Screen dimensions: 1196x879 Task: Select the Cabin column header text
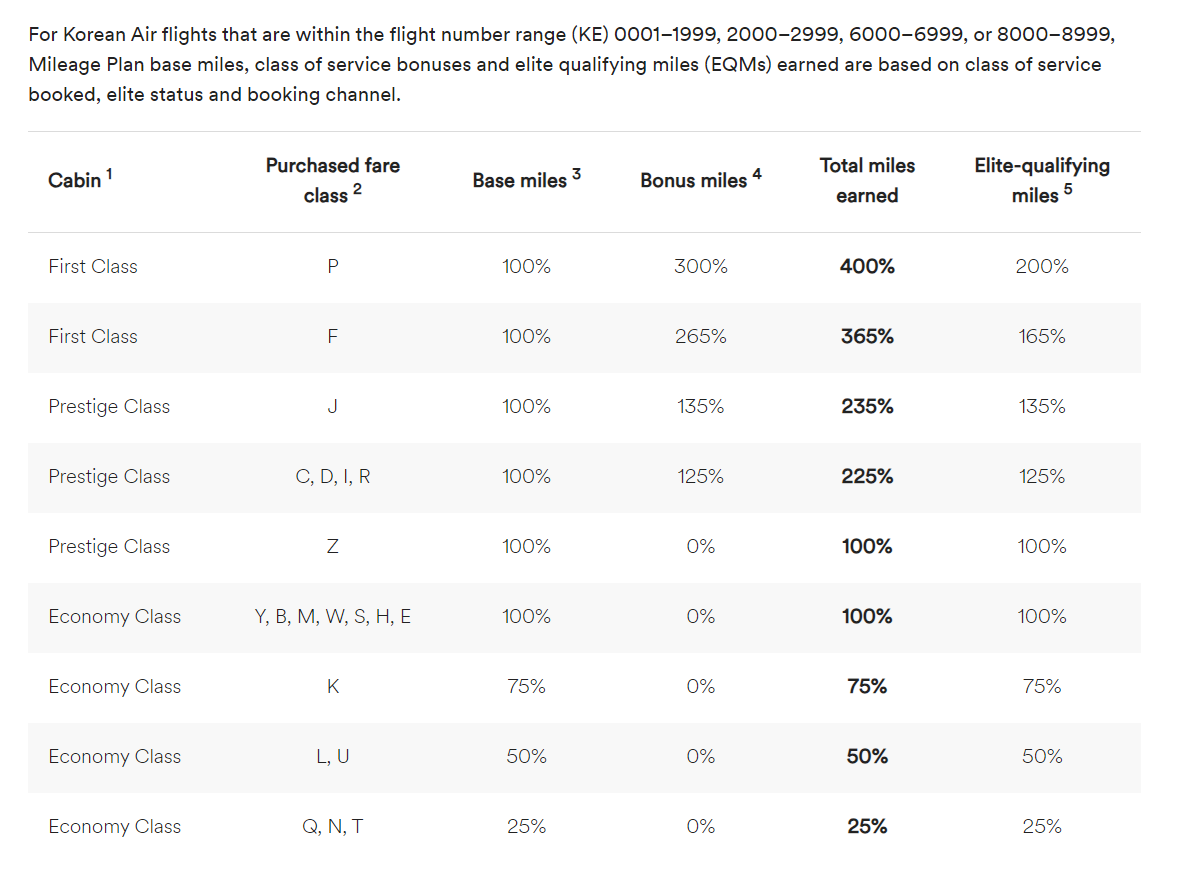75,181
